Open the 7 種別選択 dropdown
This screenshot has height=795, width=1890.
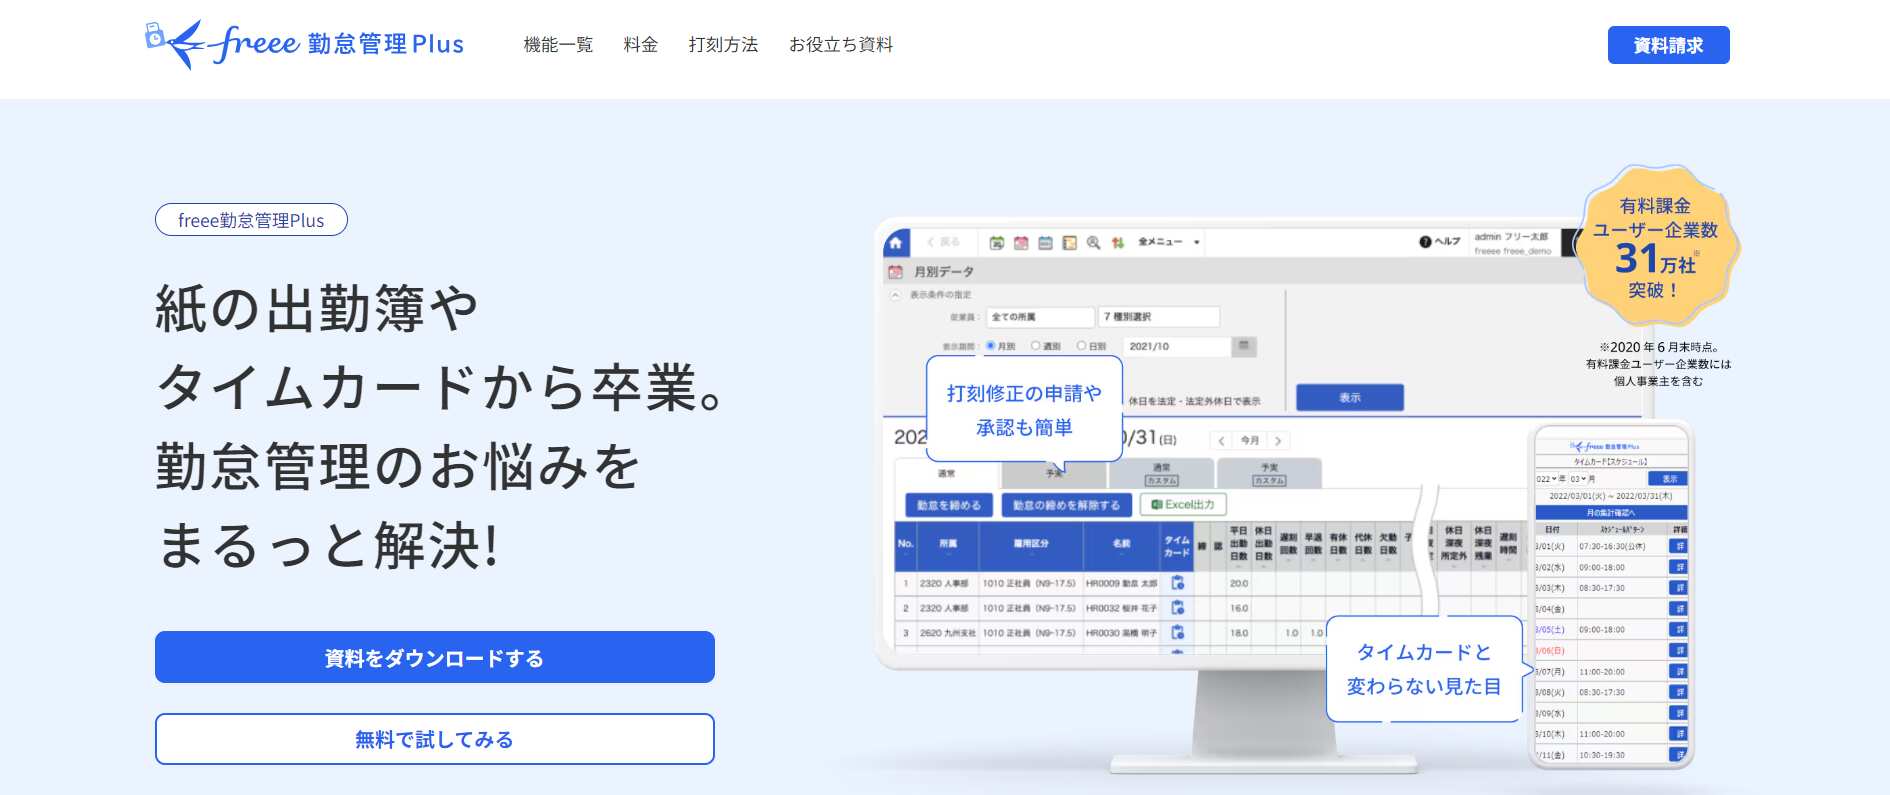[1159, 317]
